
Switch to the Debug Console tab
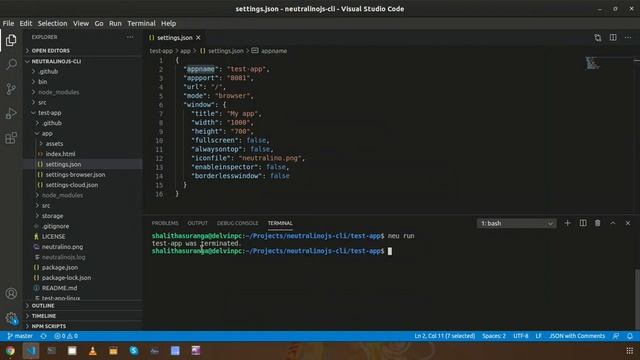click(x=238, y=223)
